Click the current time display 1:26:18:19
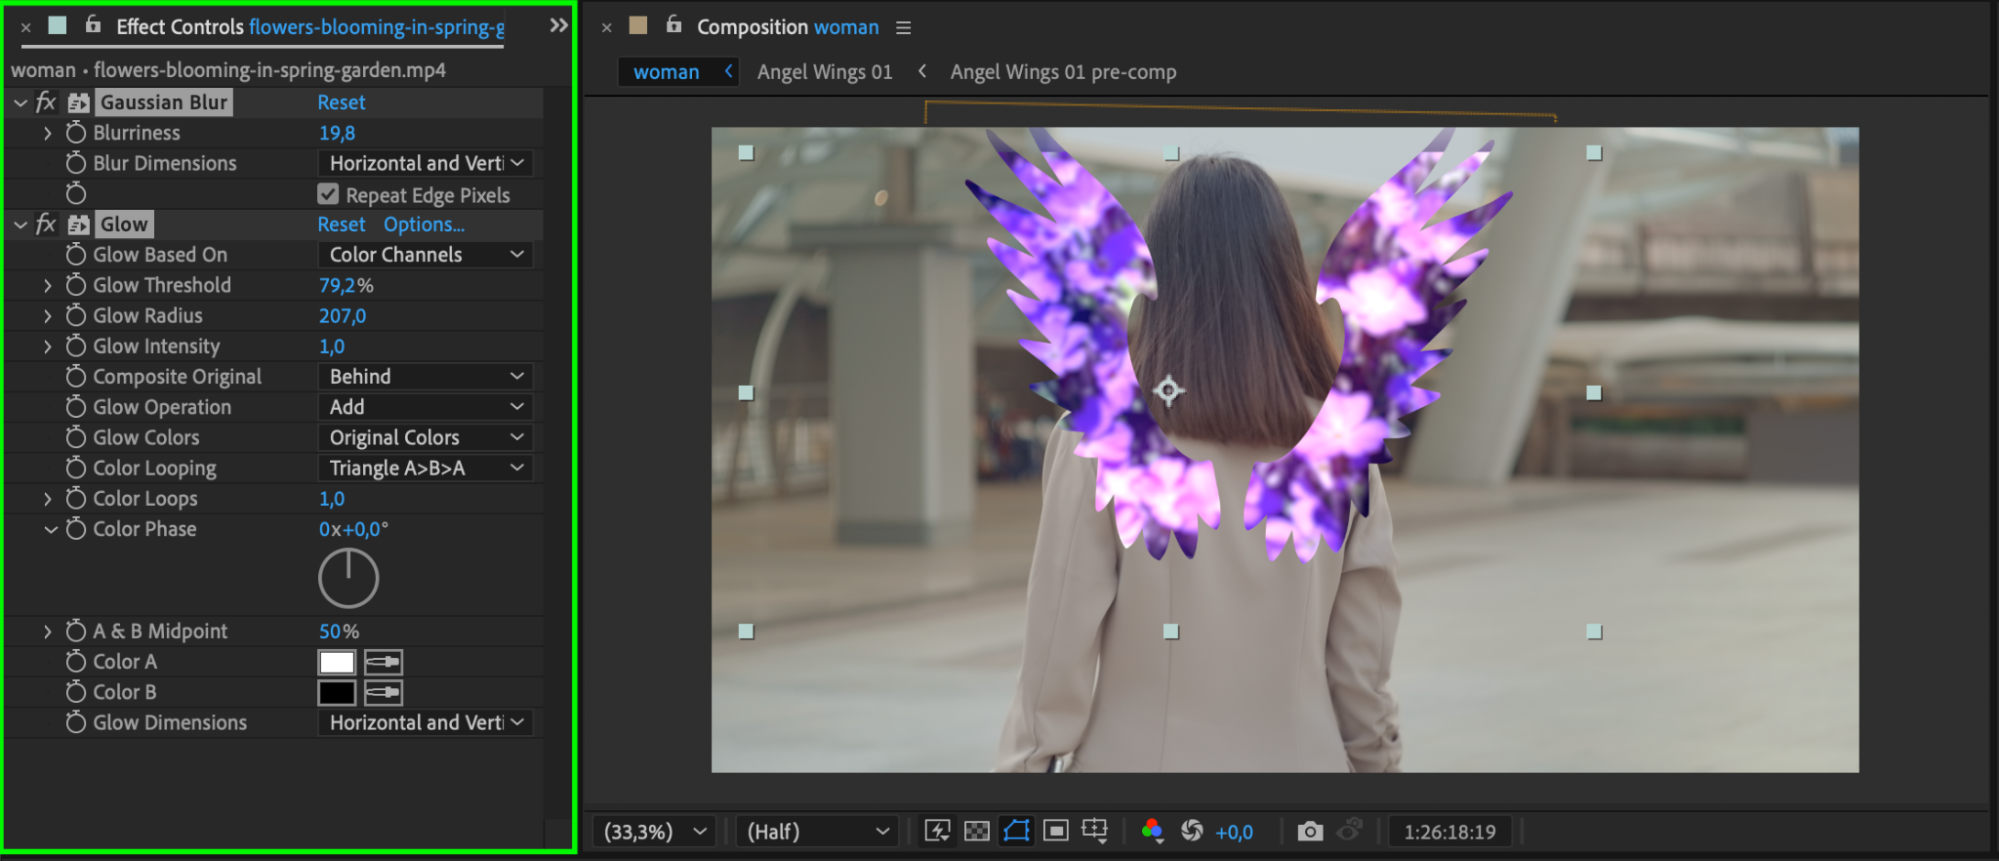 pos(1449,831)
